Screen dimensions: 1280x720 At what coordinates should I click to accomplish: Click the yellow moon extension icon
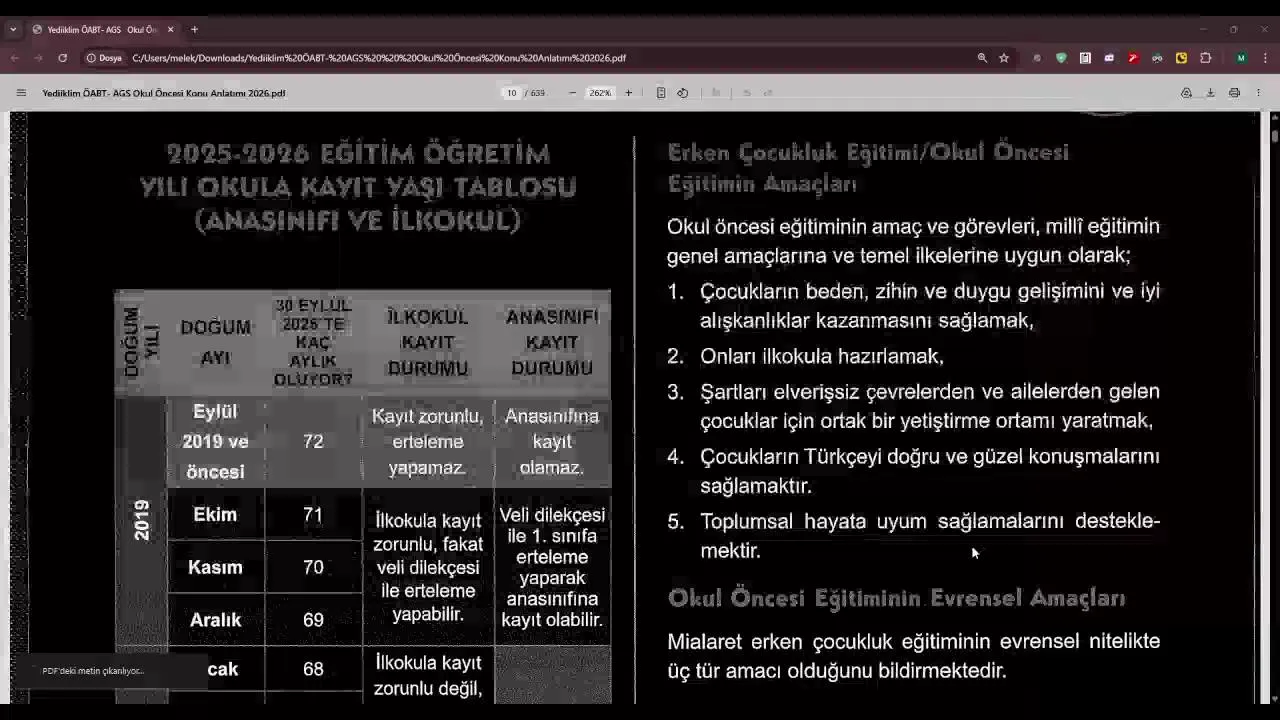(1181, 58)
